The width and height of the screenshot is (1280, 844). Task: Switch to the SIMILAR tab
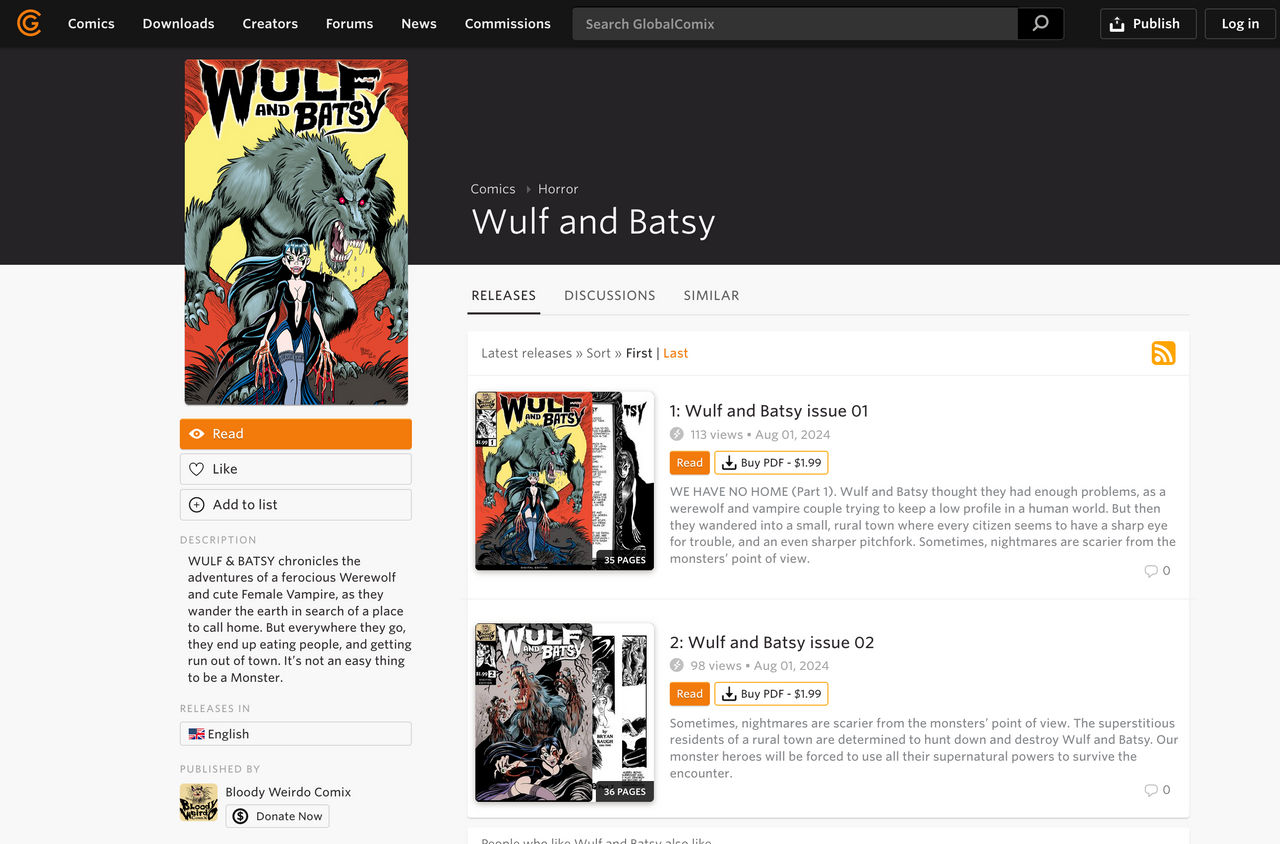coord(711,295)
